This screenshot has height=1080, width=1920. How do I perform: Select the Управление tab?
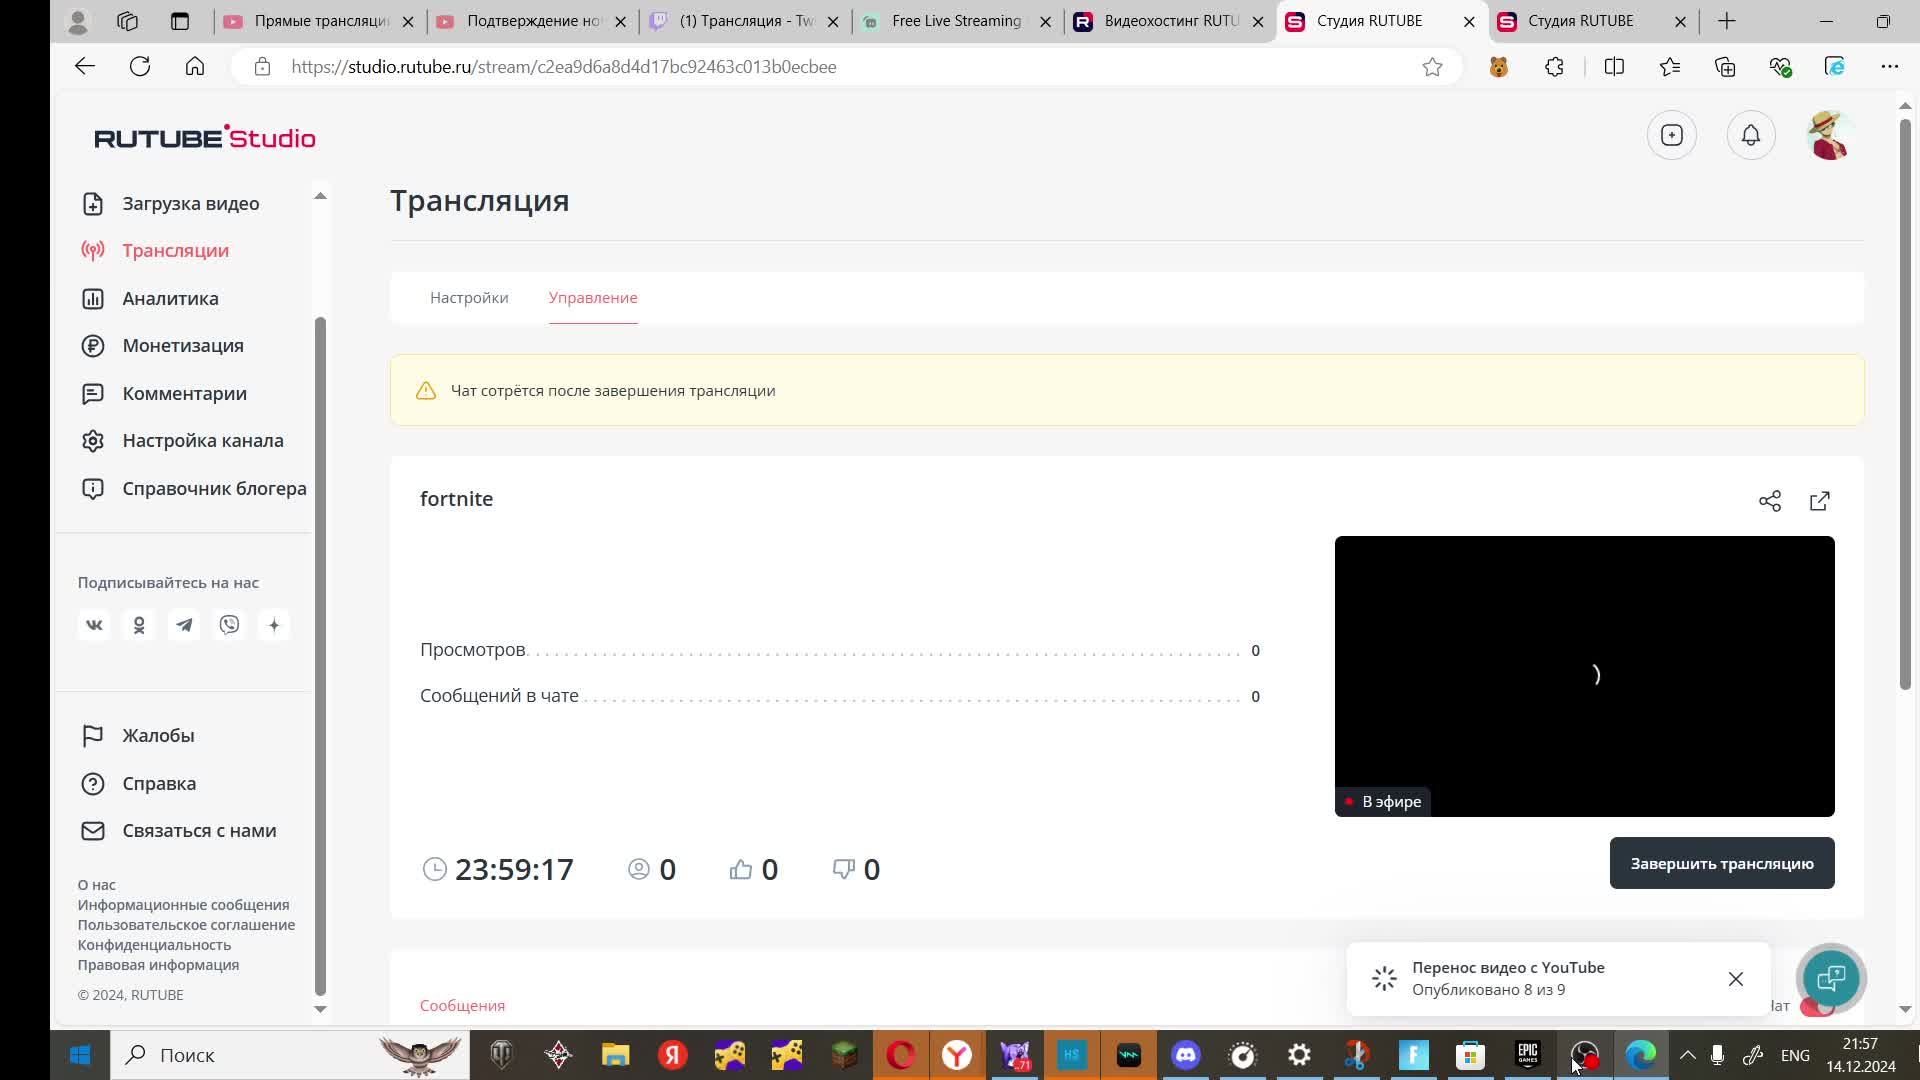[592, 298]
